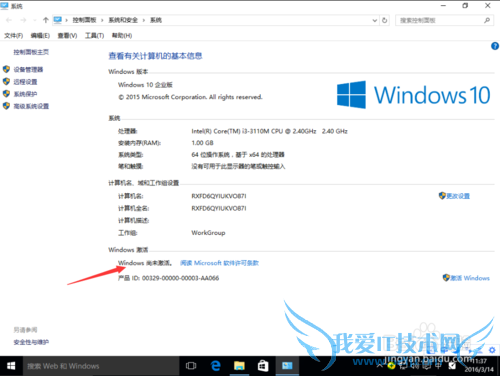Click the product ID 00329-00000-00003-AA066 text

[180, 278]
